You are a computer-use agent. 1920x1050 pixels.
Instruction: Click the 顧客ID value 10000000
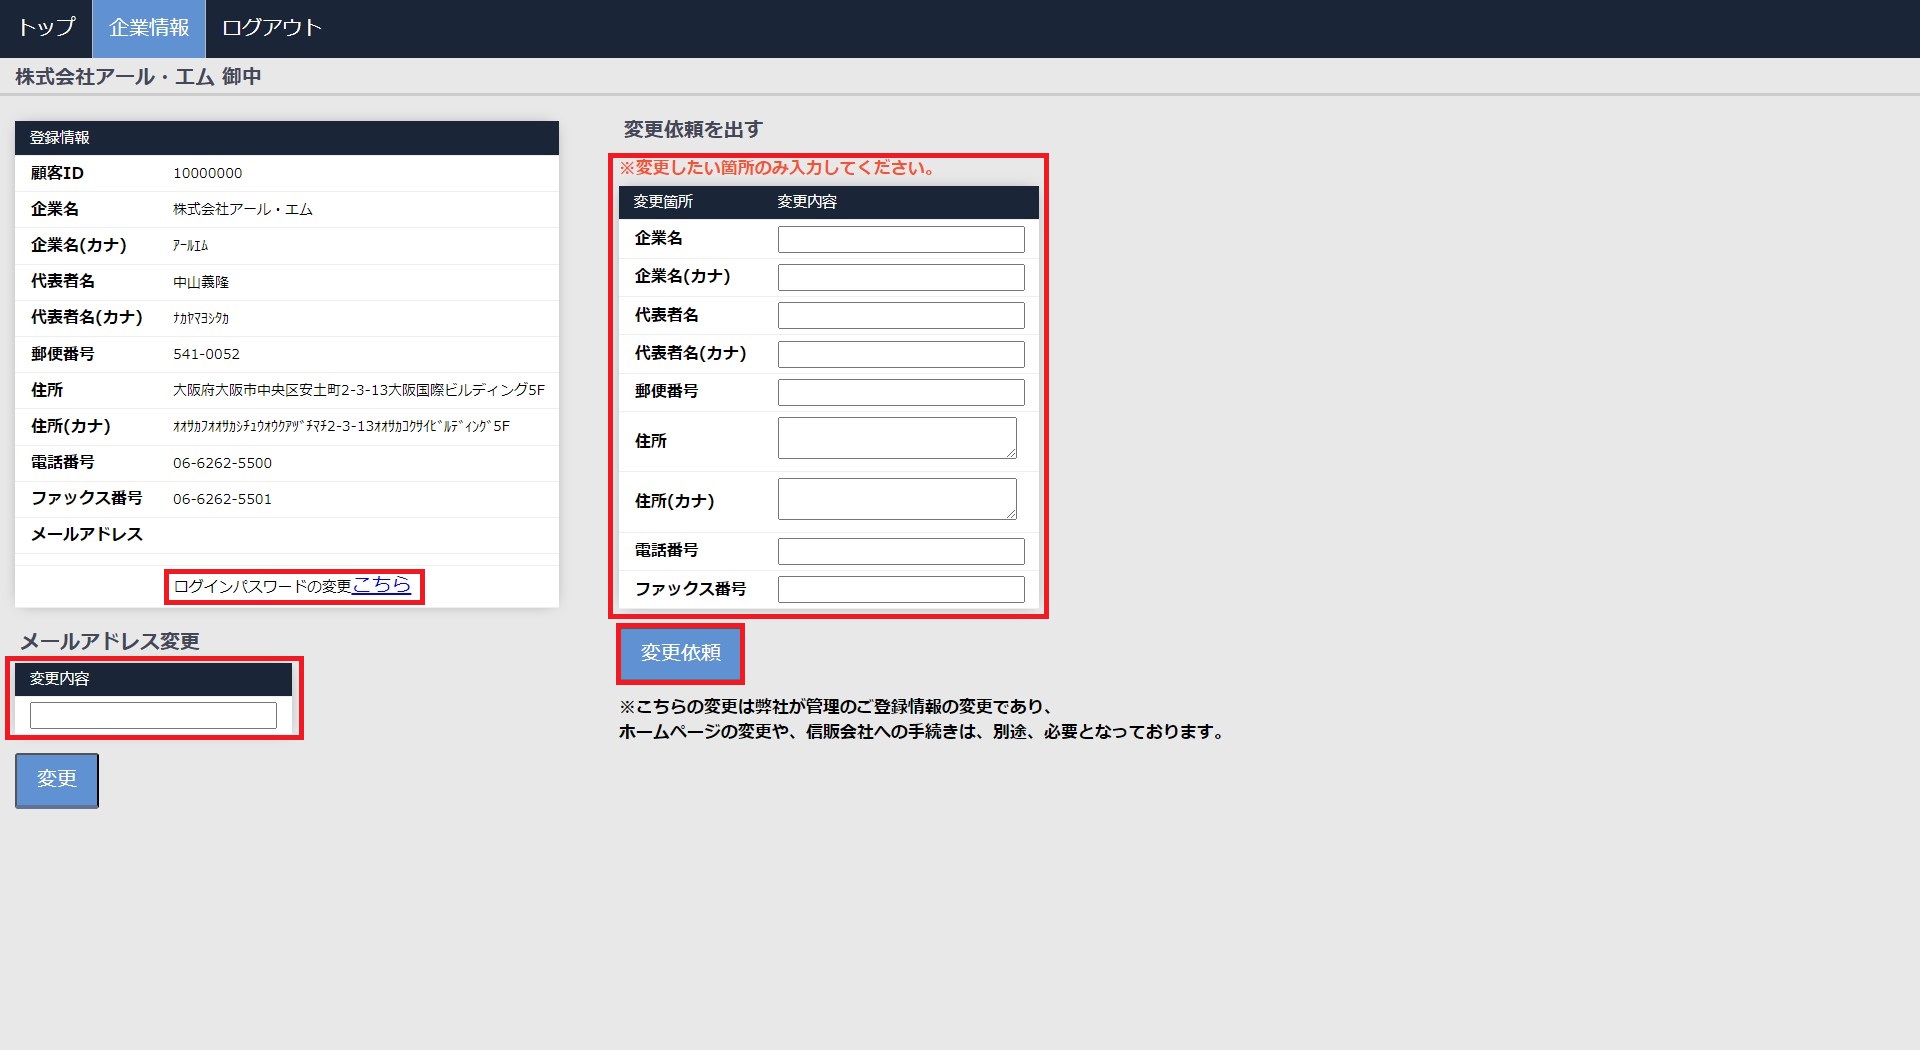click(207, 173)
